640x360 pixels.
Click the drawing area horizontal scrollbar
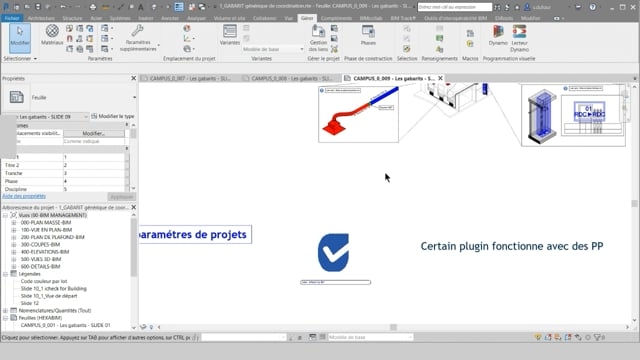[x=393, y=327]
